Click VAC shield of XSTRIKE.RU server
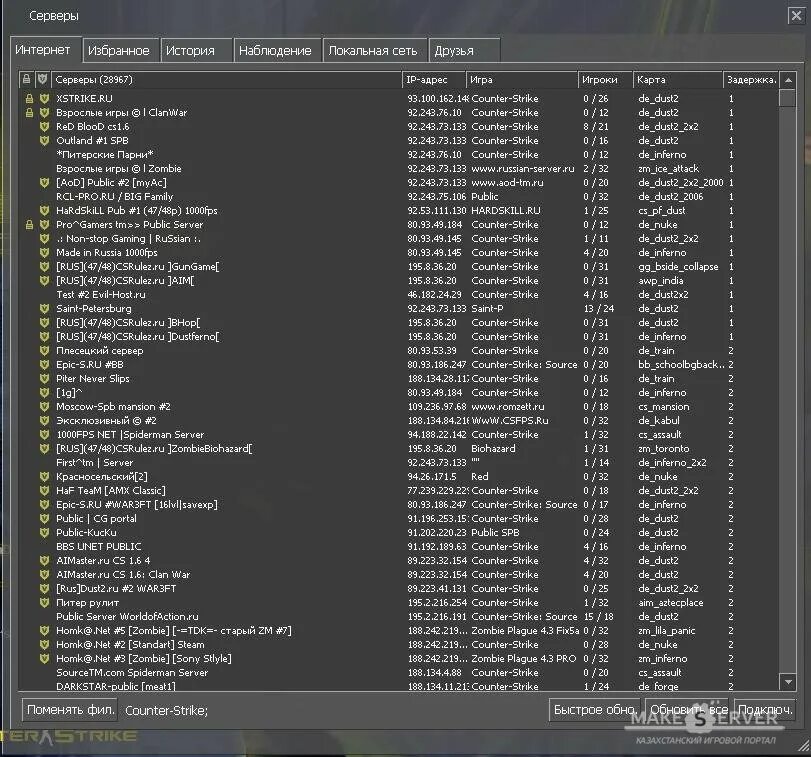The height and width of the screenshot is (757, 811). click(x=44, y=98)
